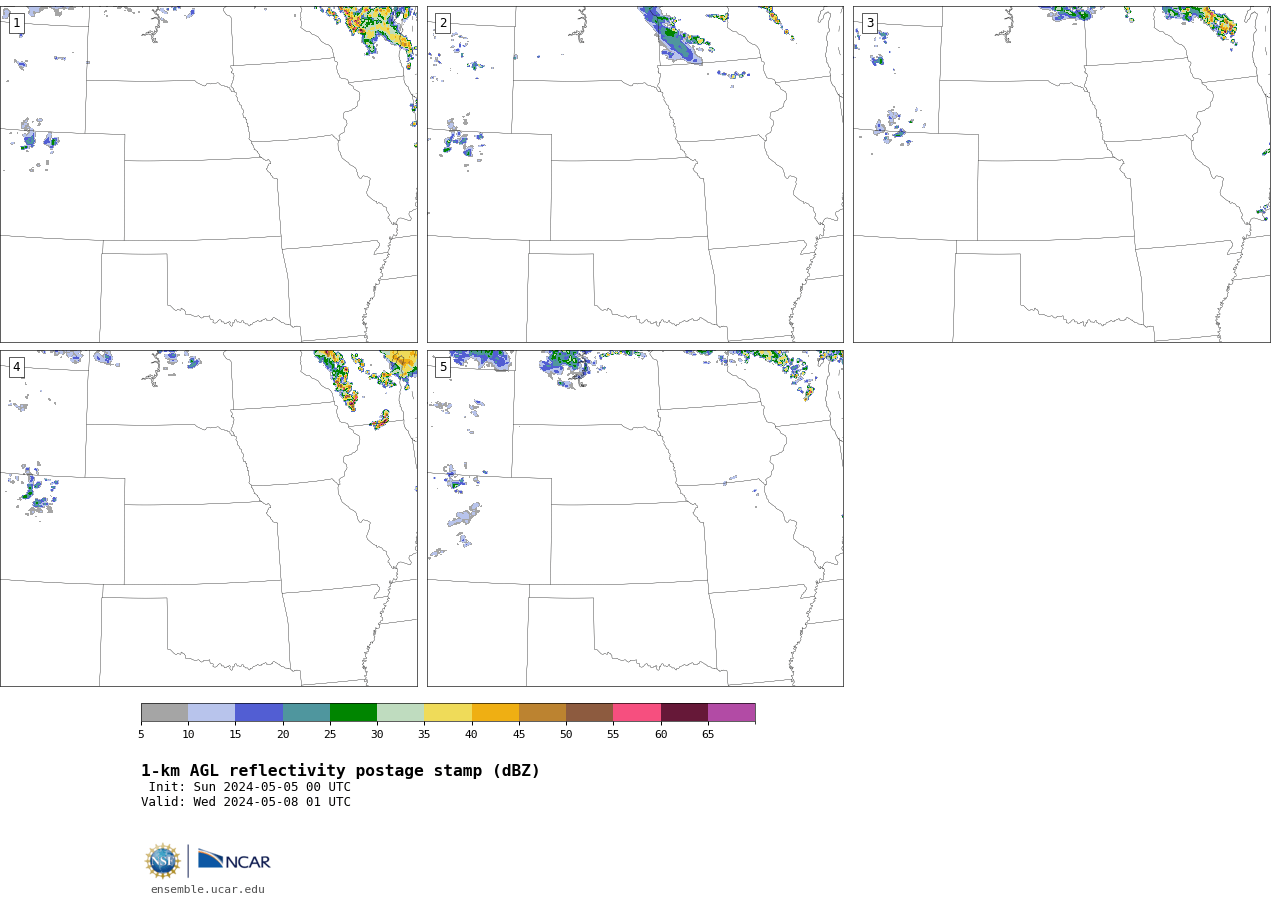Open ensemble member 5 postage stamp map
Image resolution: width=1280 pixels, height=901 pixels.
[x=635, y=518]
